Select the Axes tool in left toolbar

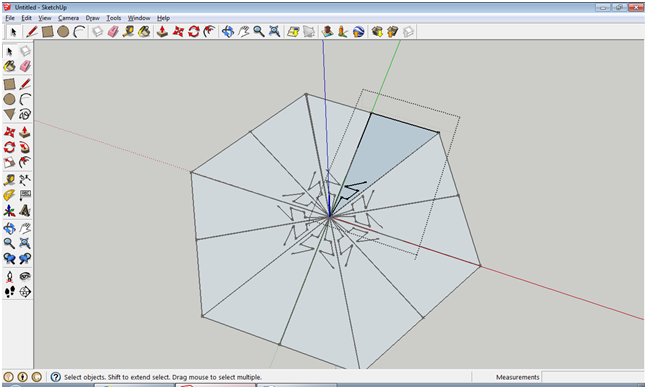[9, 211]
